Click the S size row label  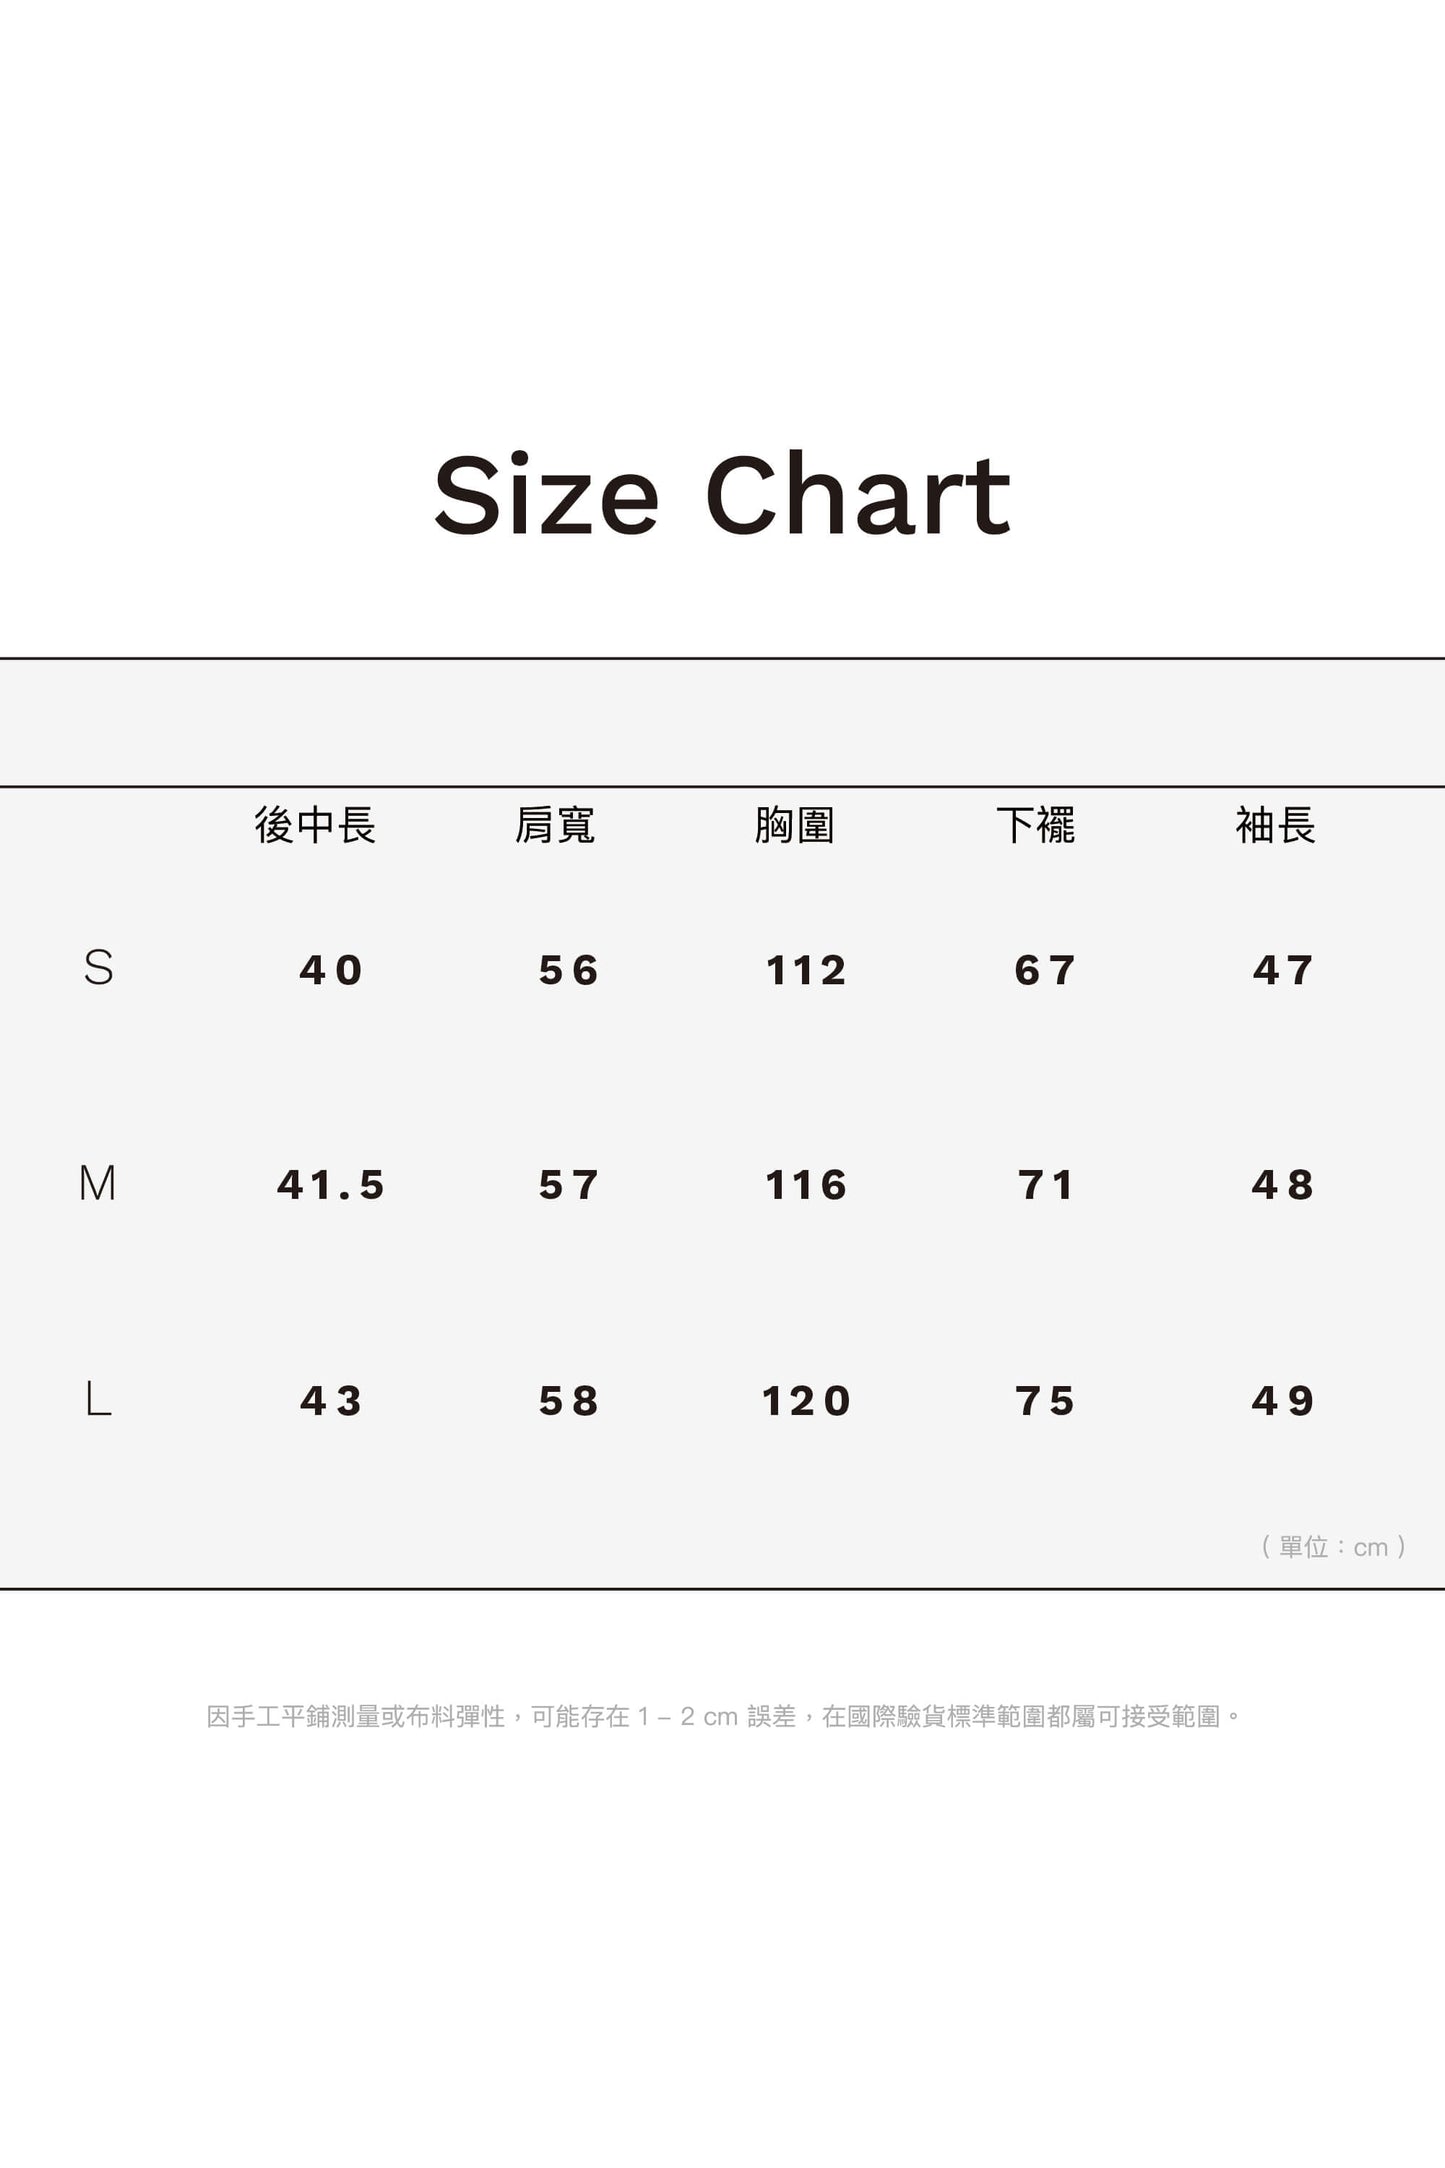point(98,968)
